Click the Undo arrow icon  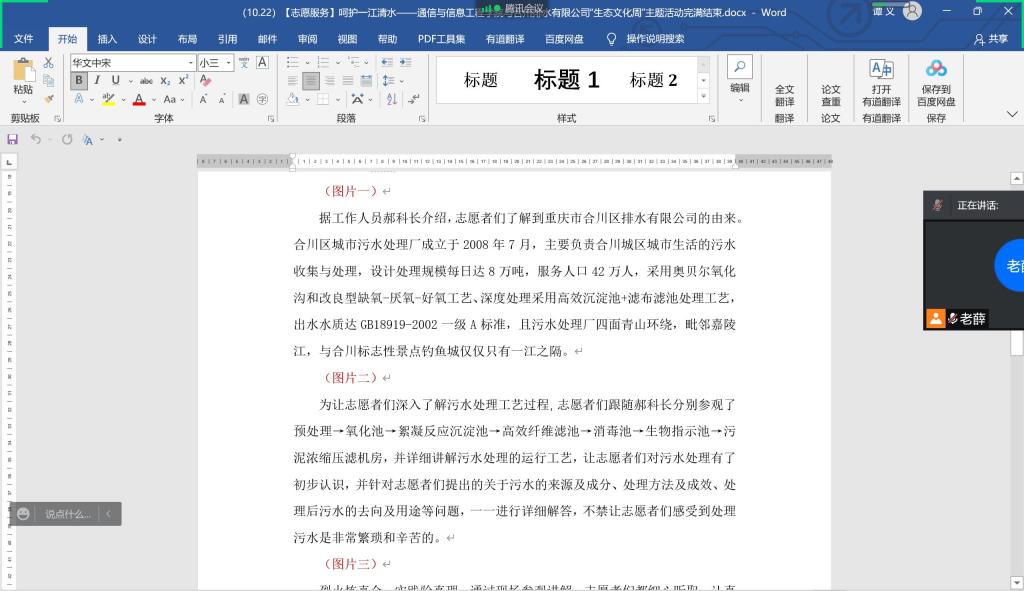click(36, 139)
